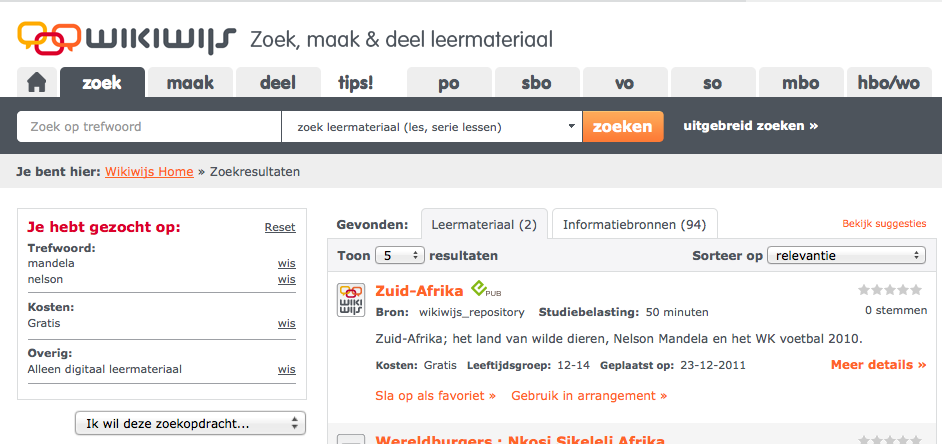942x444 pixels.
Task: Open the material type dropdown in search bar
Action: (431, 127)
